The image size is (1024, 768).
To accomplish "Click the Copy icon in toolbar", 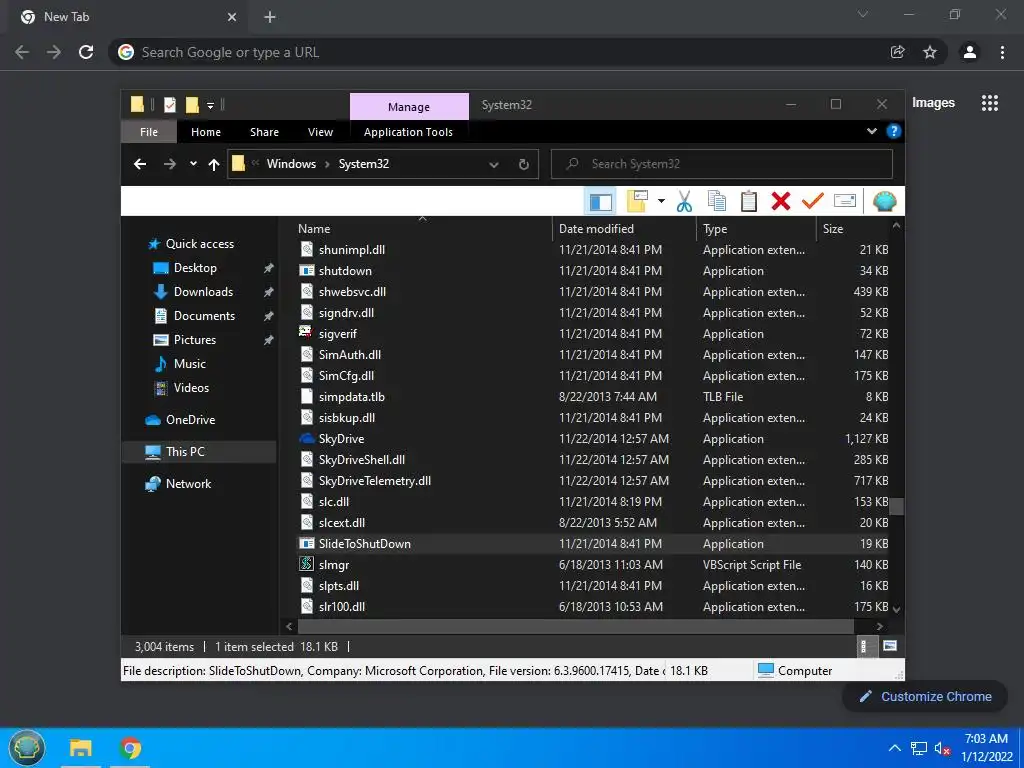I will coord(716,202).
